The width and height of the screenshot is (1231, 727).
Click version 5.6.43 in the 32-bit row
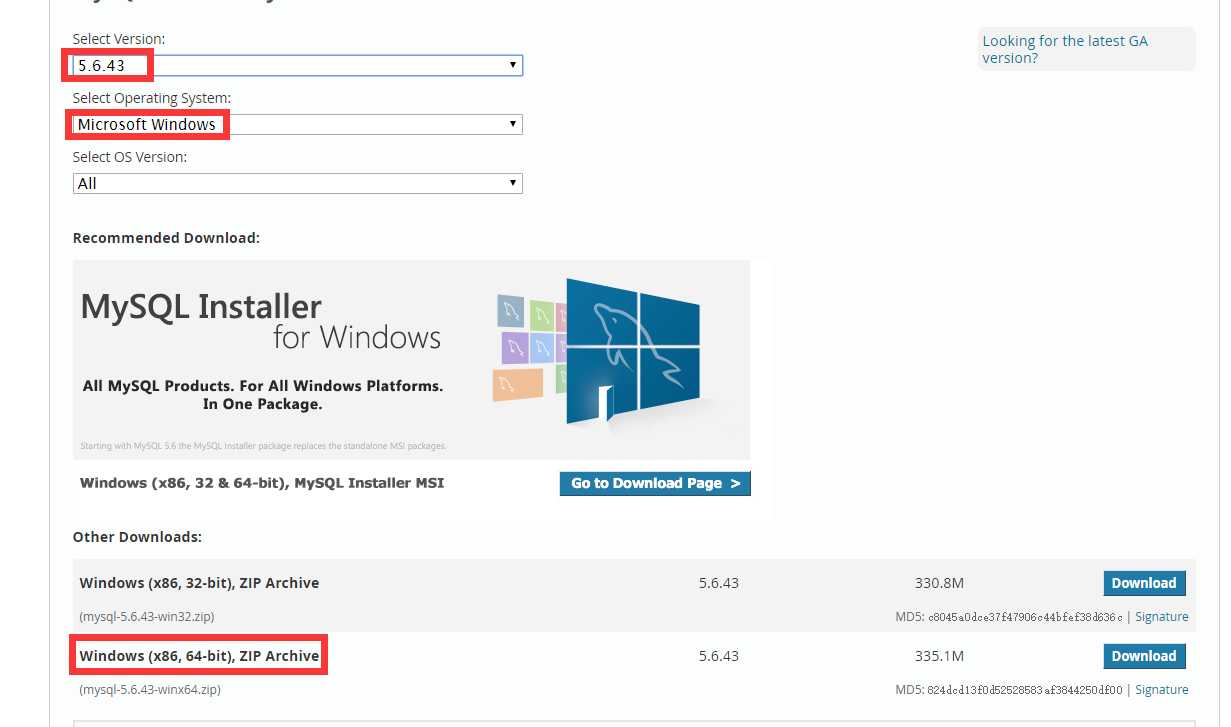click(x=719, y=583)
